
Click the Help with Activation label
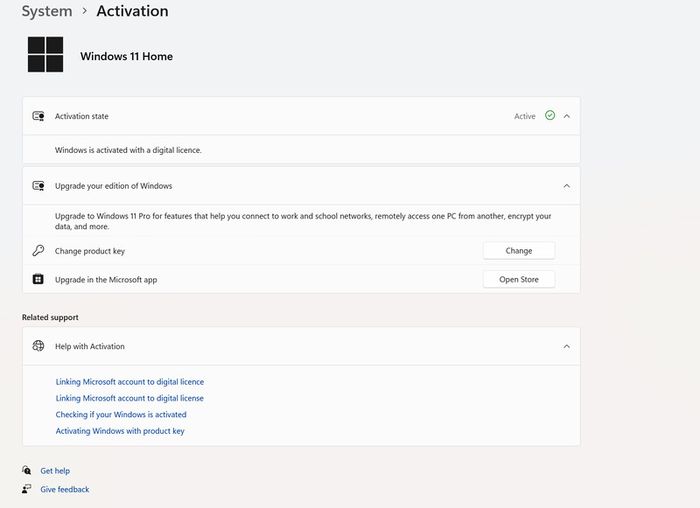pos(90,346)
